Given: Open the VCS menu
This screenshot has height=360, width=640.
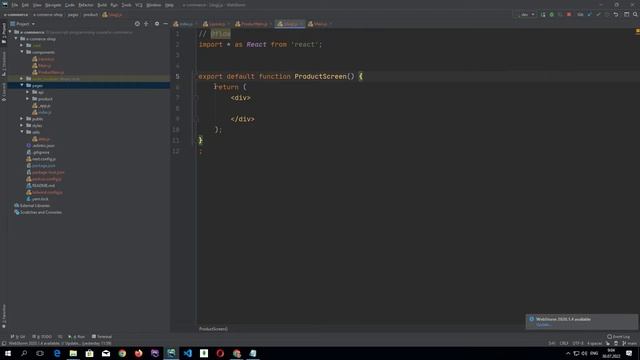Looking at the screenshot, I should pos(139,5).
